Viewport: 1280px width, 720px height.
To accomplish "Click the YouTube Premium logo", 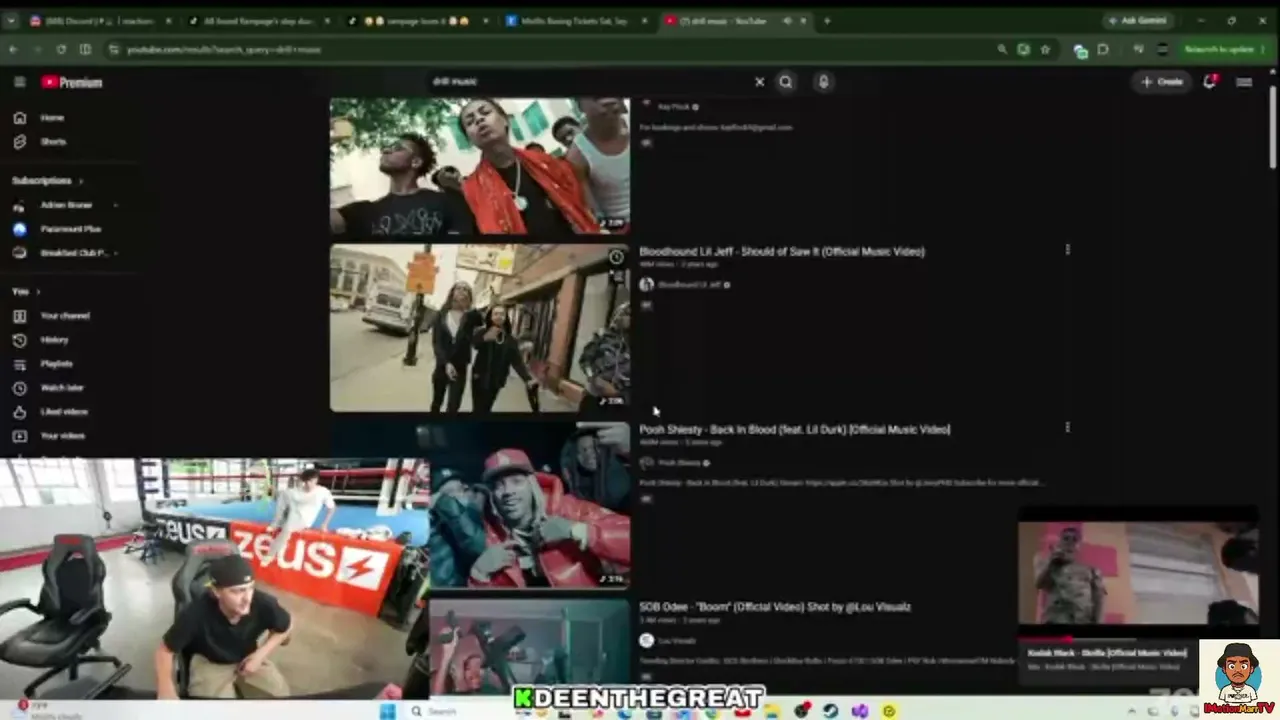I will point(72,82).
